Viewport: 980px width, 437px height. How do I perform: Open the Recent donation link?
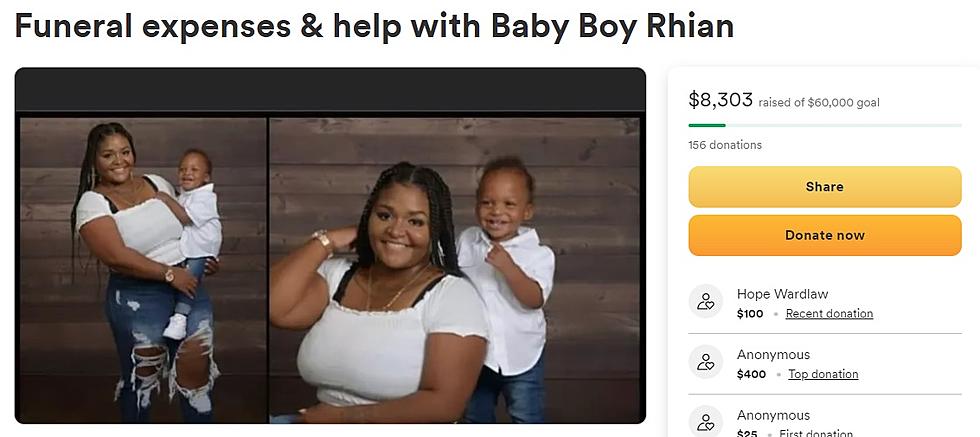pyautogui.click(x=829, y=314)
